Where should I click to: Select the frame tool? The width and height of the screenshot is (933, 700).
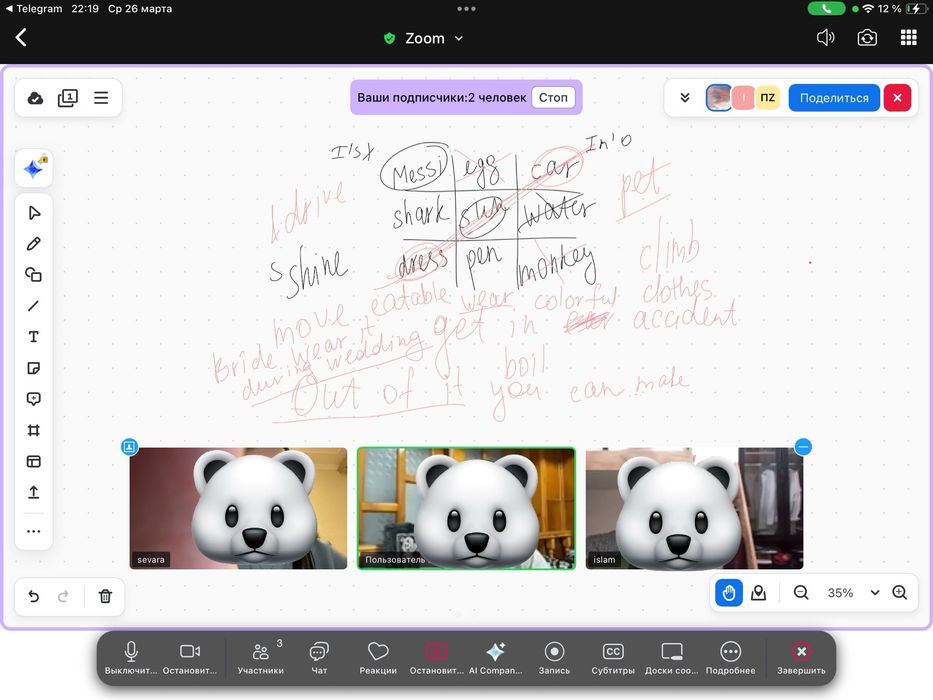[34, 430]
